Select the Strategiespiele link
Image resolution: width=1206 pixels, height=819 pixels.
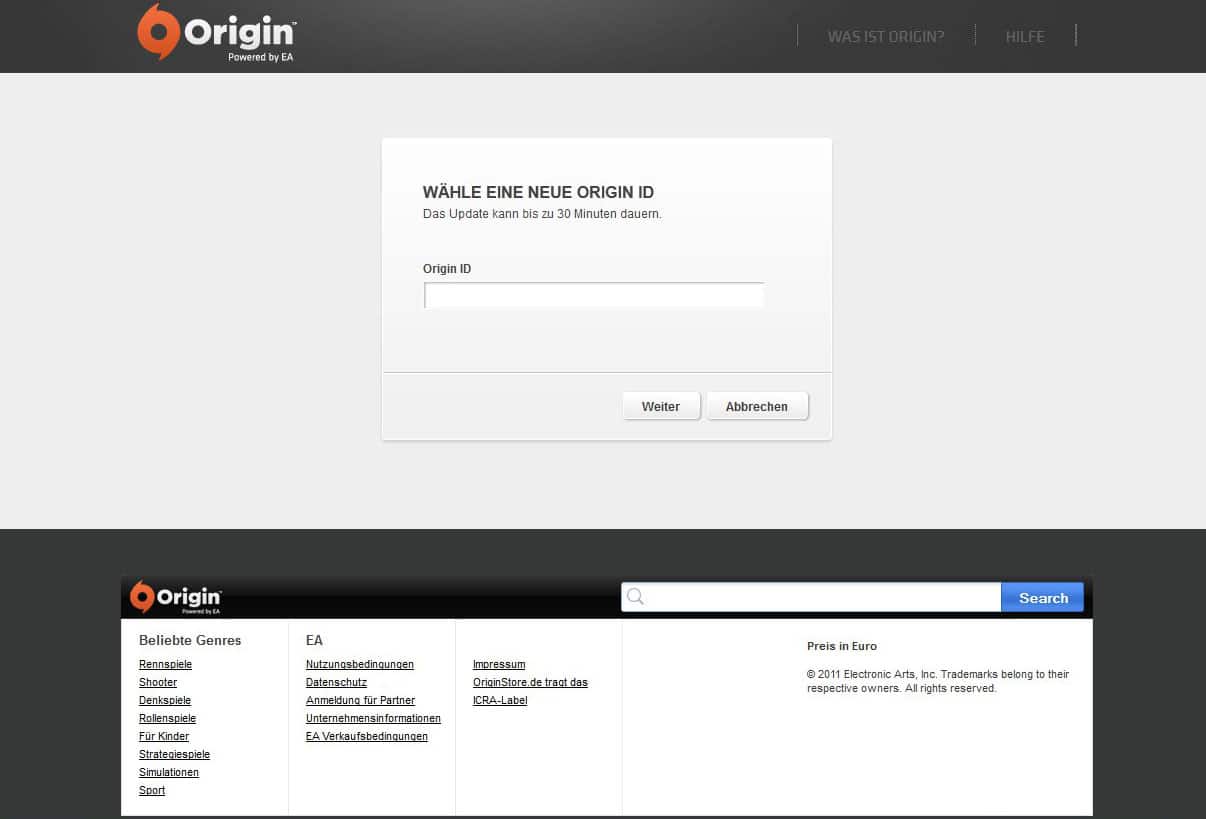[174, 754]
